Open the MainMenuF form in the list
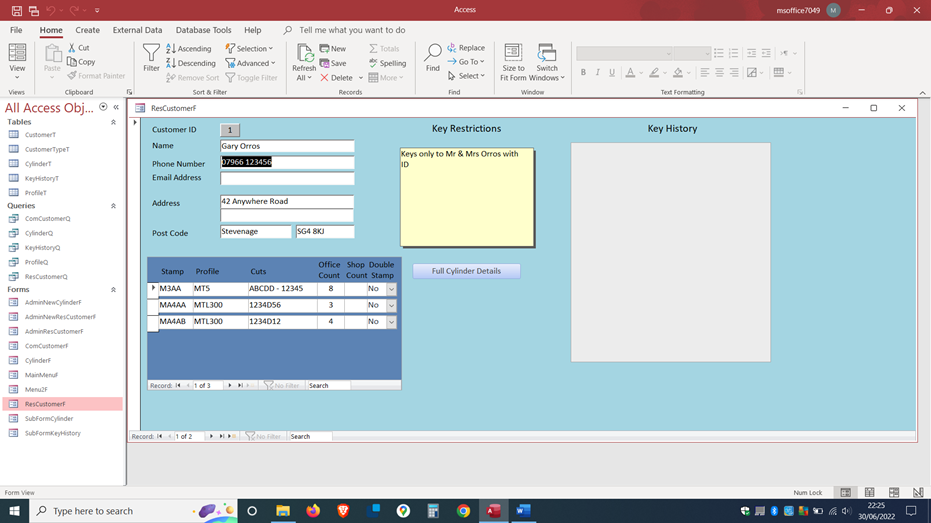The width and height of the screenshot is (931, 523). point(41,375)
